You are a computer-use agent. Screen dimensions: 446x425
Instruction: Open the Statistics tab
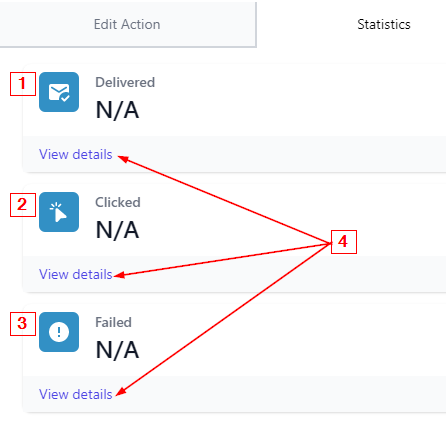(x=384, y=24)
